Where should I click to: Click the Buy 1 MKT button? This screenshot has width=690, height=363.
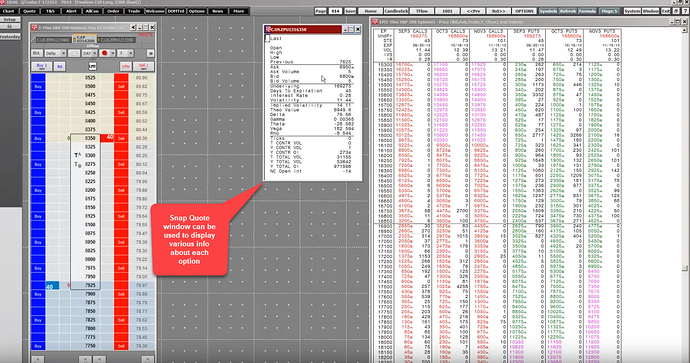pos(42,66)
